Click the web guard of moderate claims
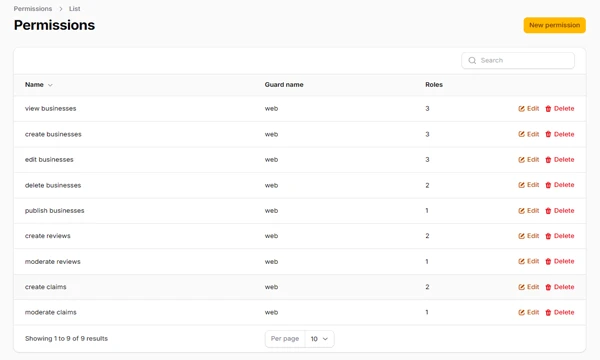This screenshot has width=600, height=360. [x=271, y=313]
